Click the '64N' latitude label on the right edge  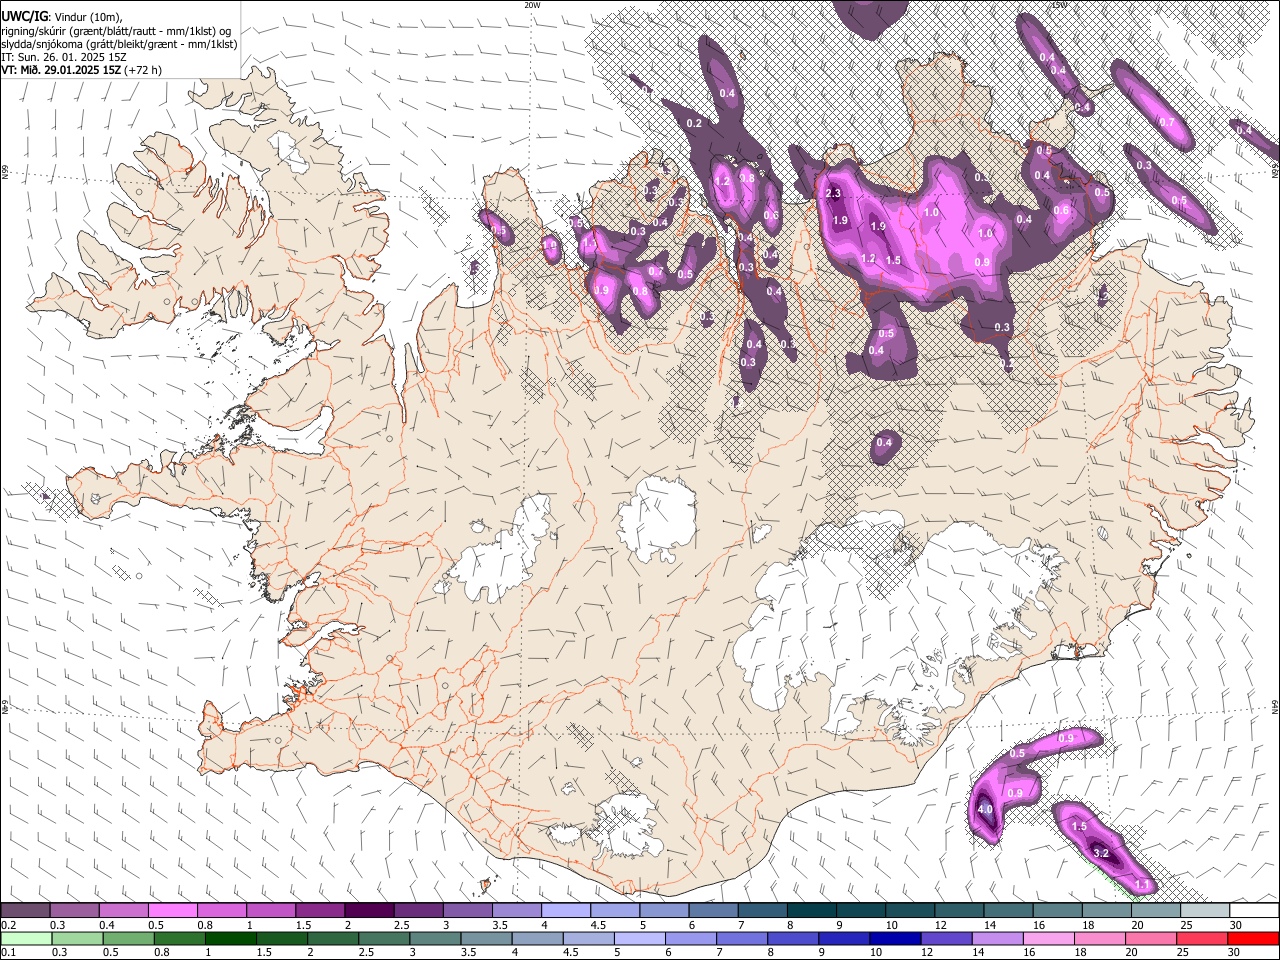click(1275, 707)
